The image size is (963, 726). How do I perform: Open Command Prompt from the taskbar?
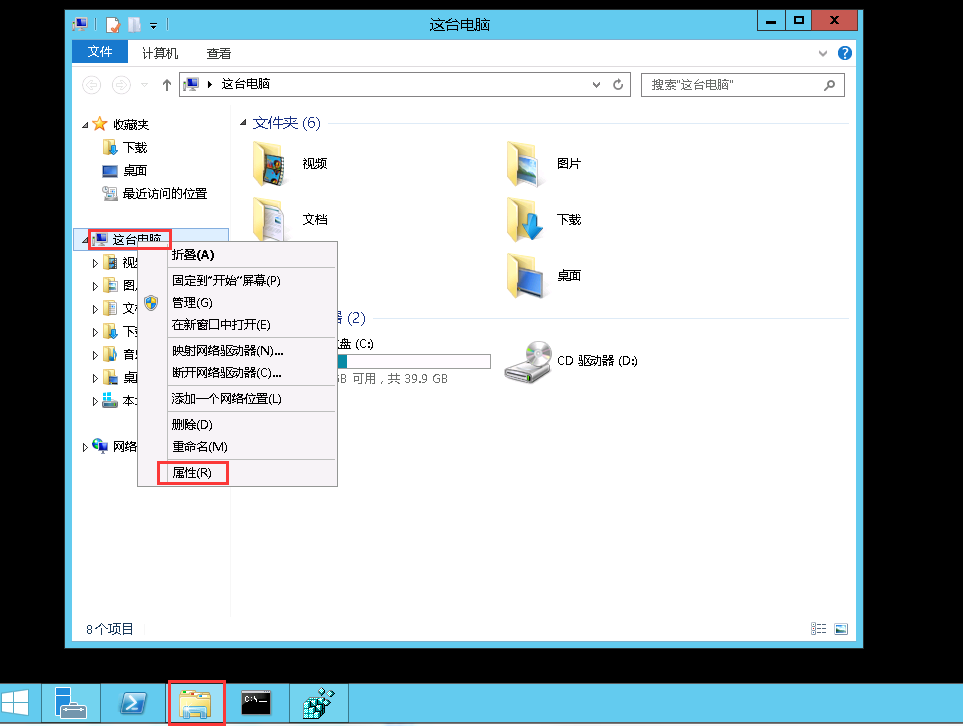256,703
